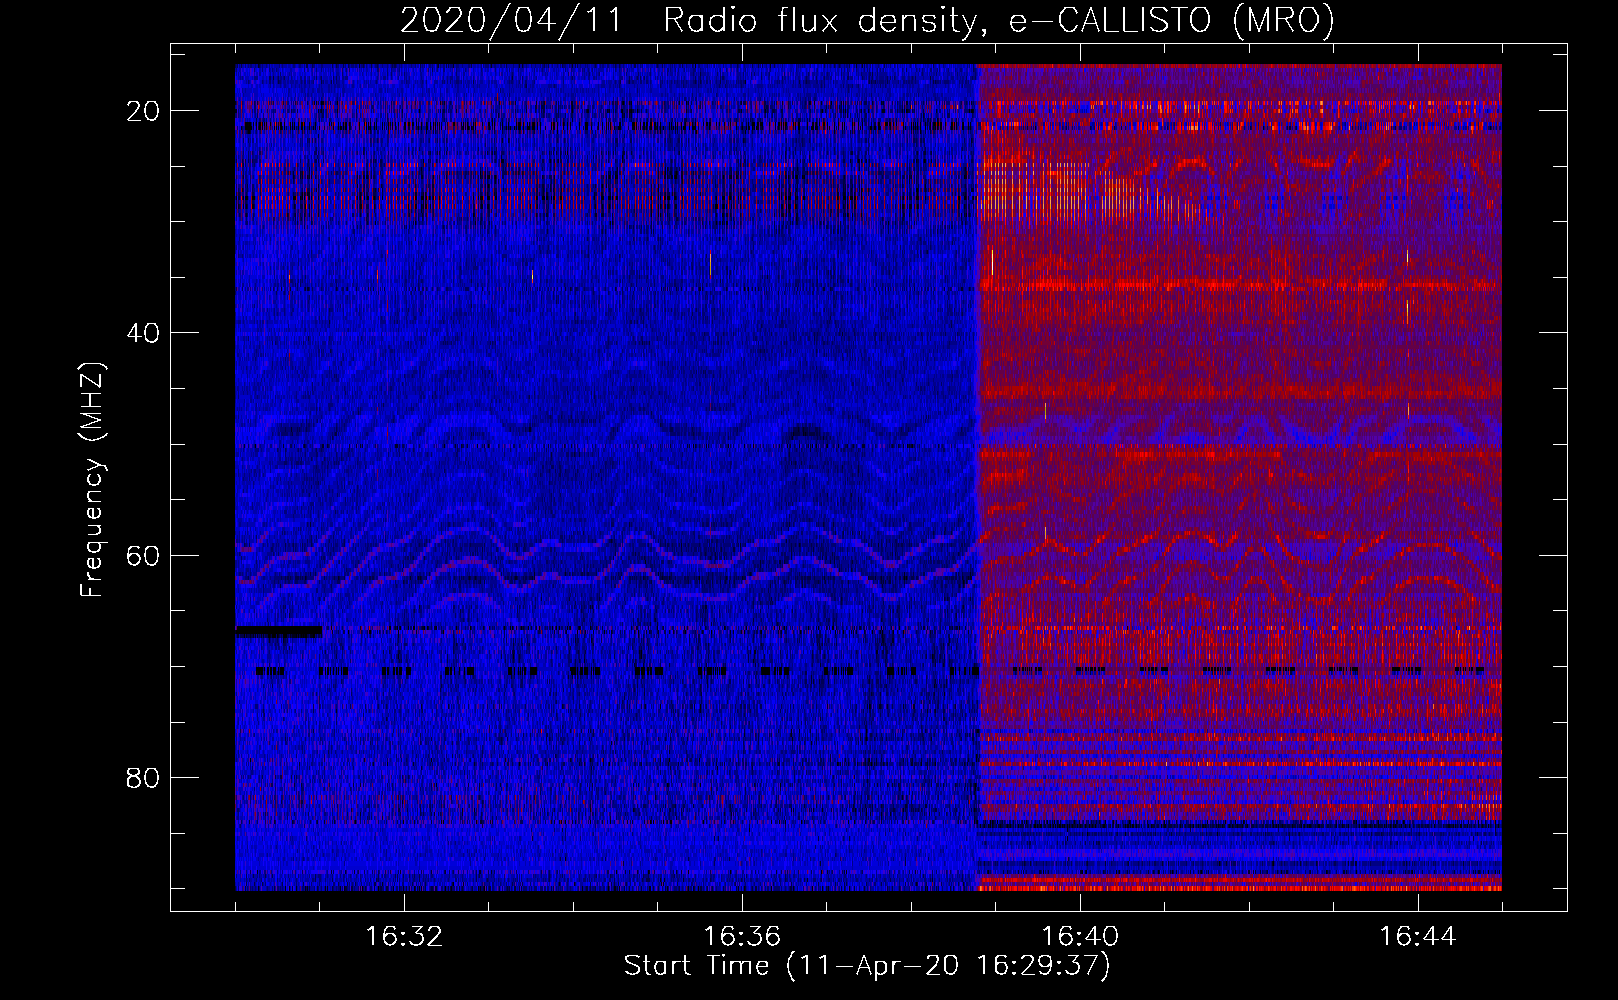Click the 60 frequency tick label

144,555
